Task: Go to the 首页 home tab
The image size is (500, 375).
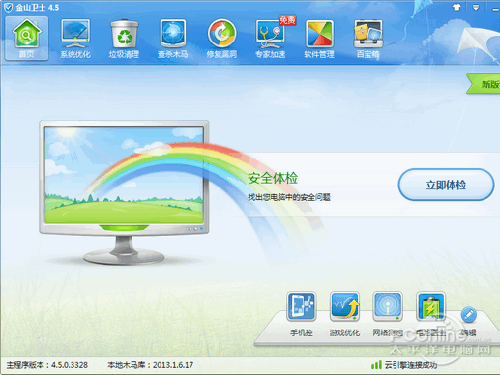Action: tap(27, 38)
